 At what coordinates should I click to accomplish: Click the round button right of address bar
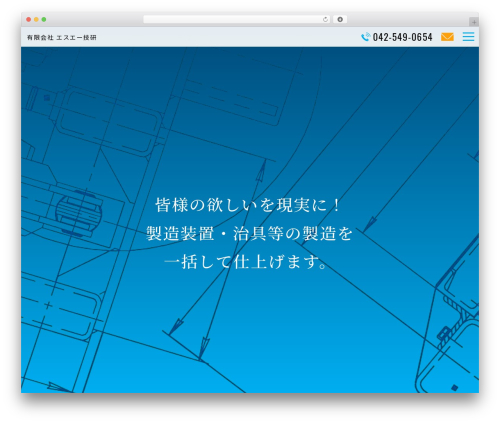pyautogui.click(x=340, y=19)
